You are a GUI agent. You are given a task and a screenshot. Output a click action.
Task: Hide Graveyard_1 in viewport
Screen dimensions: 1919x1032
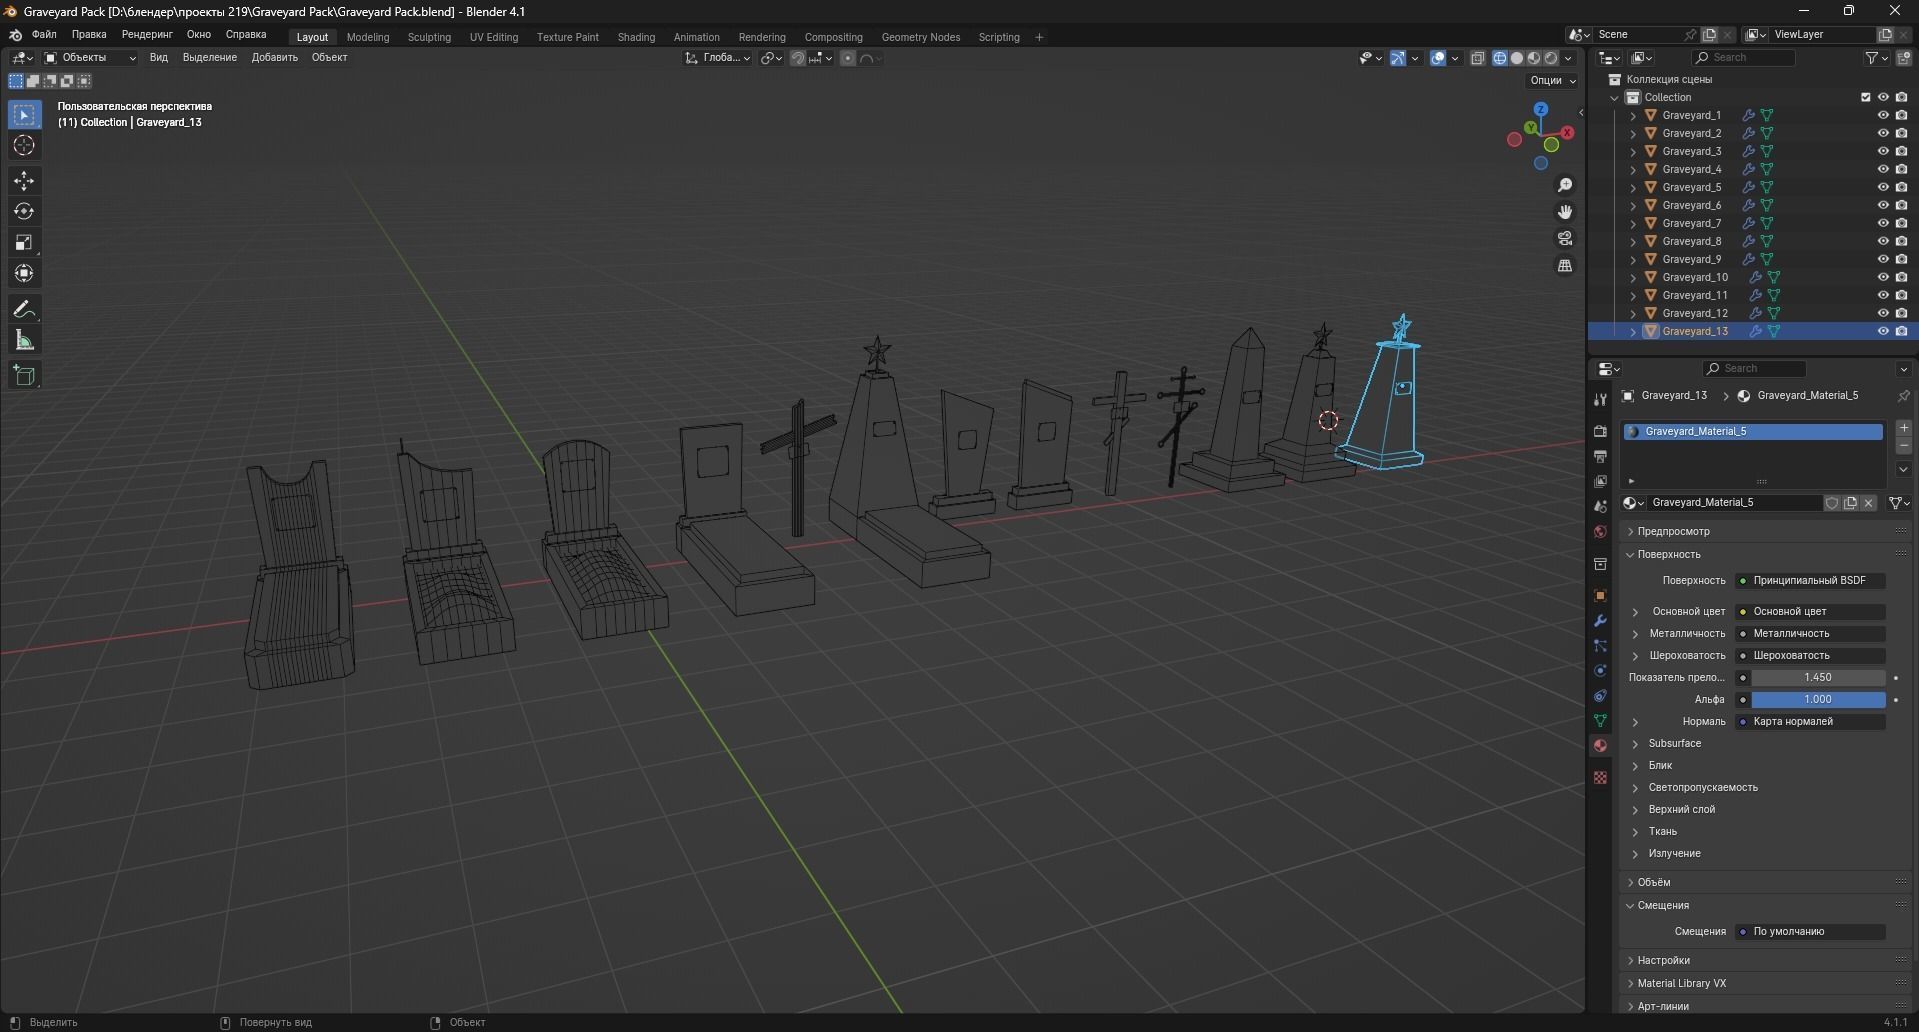1883,116
